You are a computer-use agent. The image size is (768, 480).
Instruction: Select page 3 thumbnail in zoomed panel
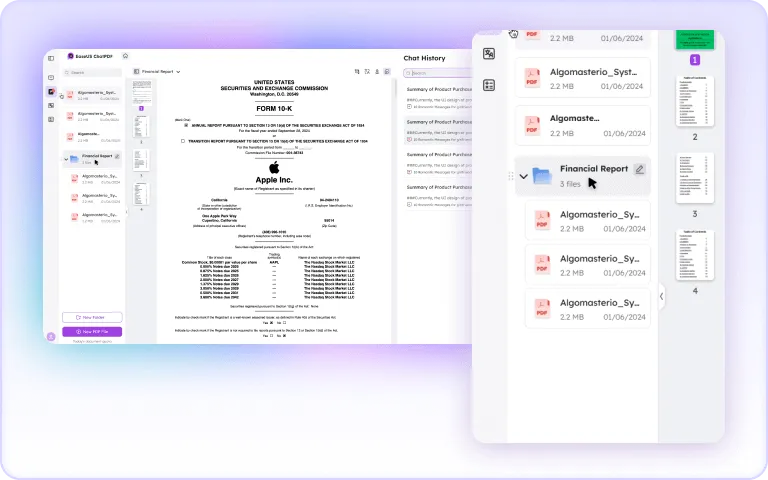pyautogui.click(x=695, y=178)
